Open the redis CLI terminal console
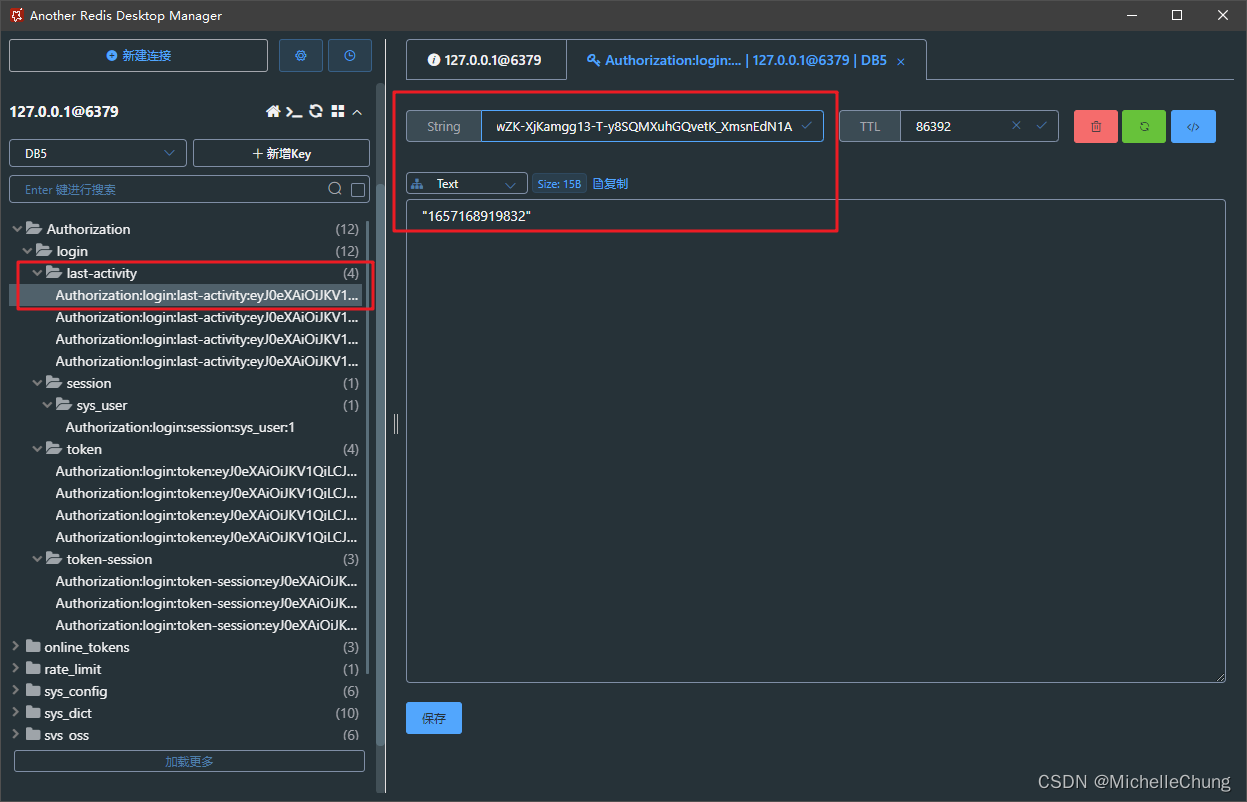This screenshot has width=1247, height=802. (x=293, y=111)
